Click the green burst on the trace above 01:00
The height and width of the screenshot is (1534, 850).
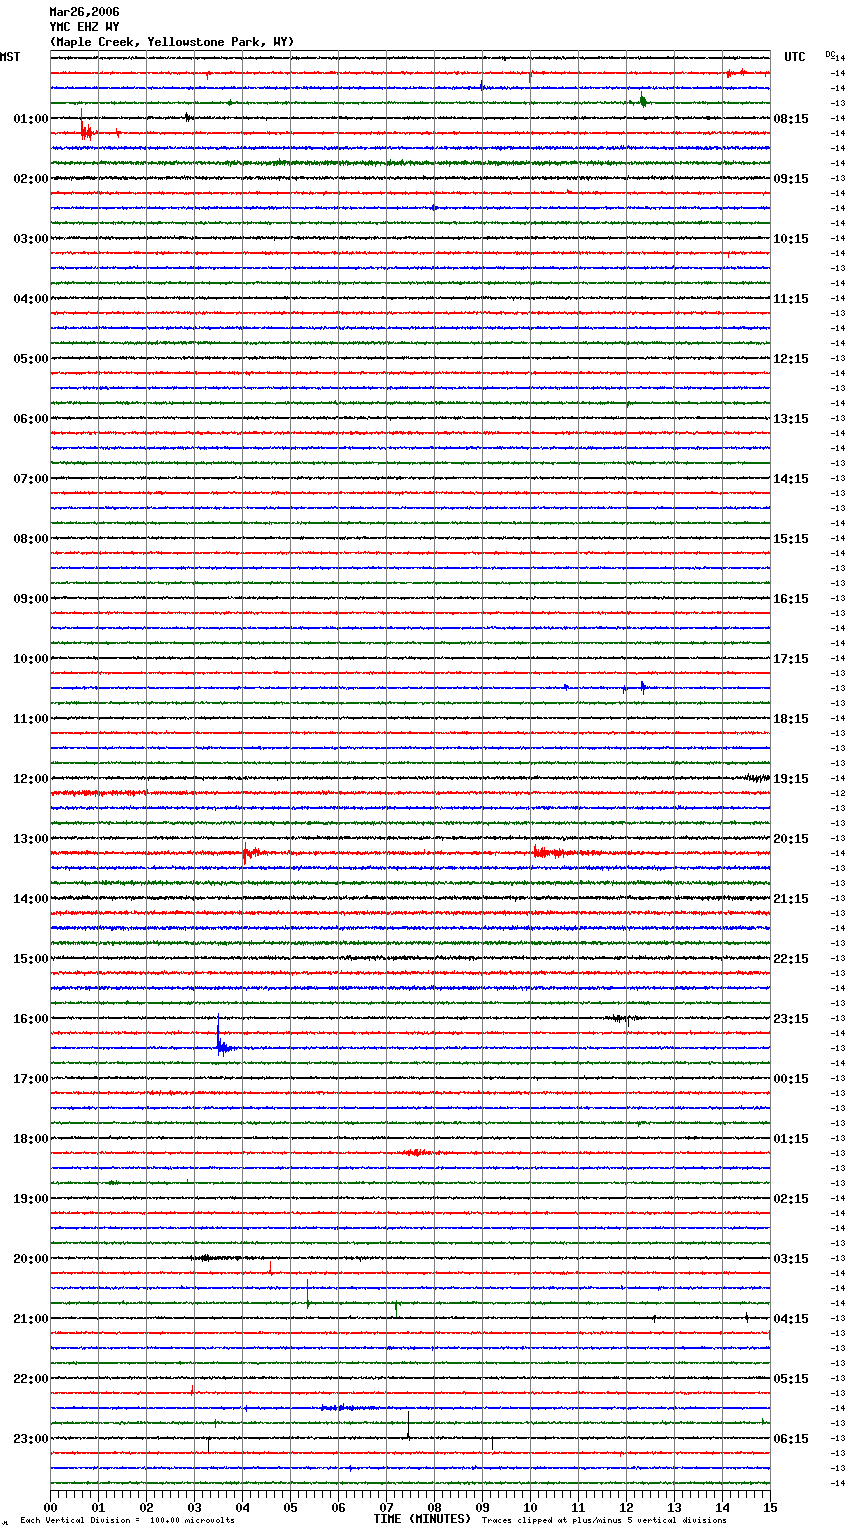[643, 100]
